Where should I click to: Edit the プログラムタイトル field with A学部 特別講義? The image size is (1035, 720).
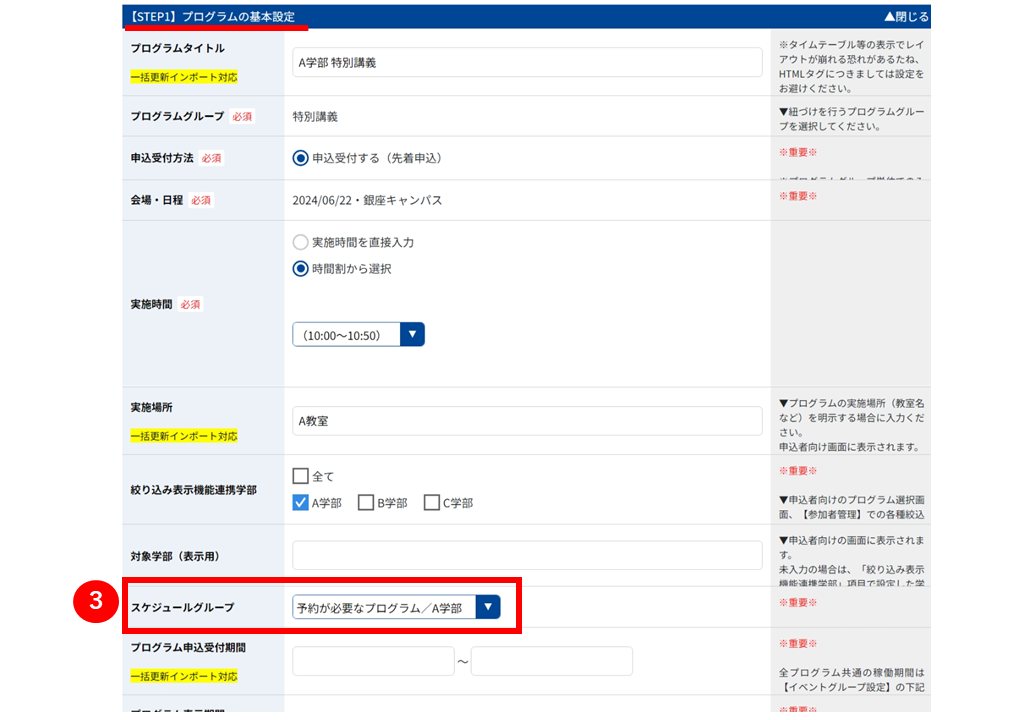click(x=527, y=63)
